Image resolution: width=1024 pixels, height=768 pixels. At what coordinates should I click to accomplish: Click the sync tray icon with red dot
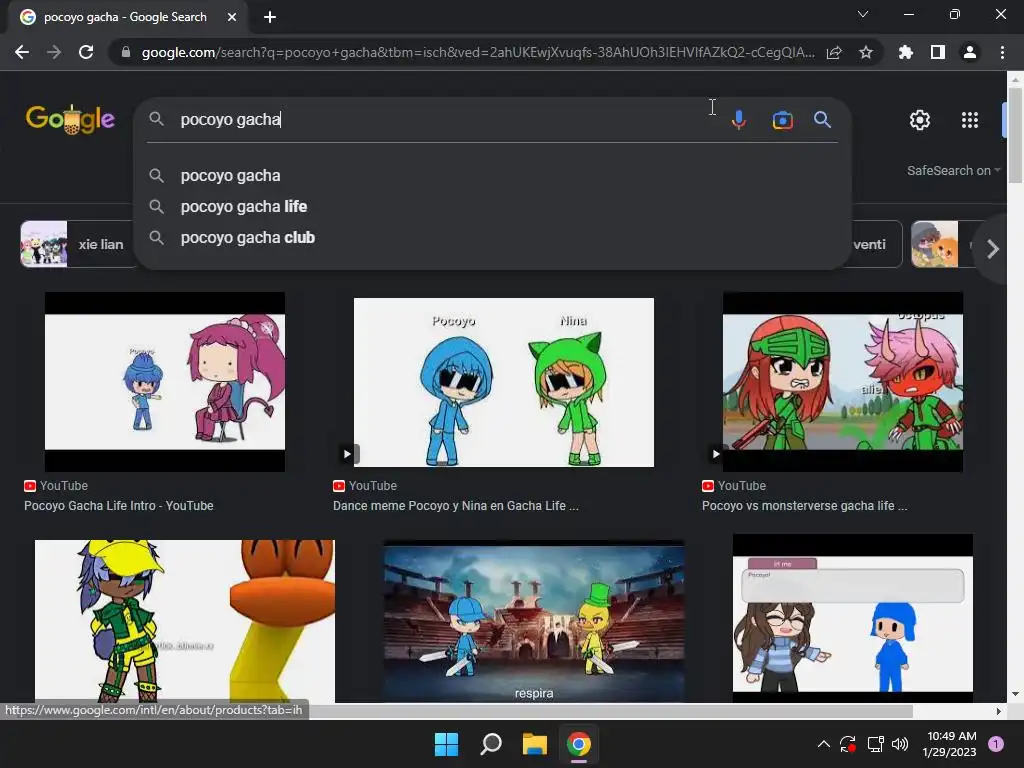tap(848, 744)
